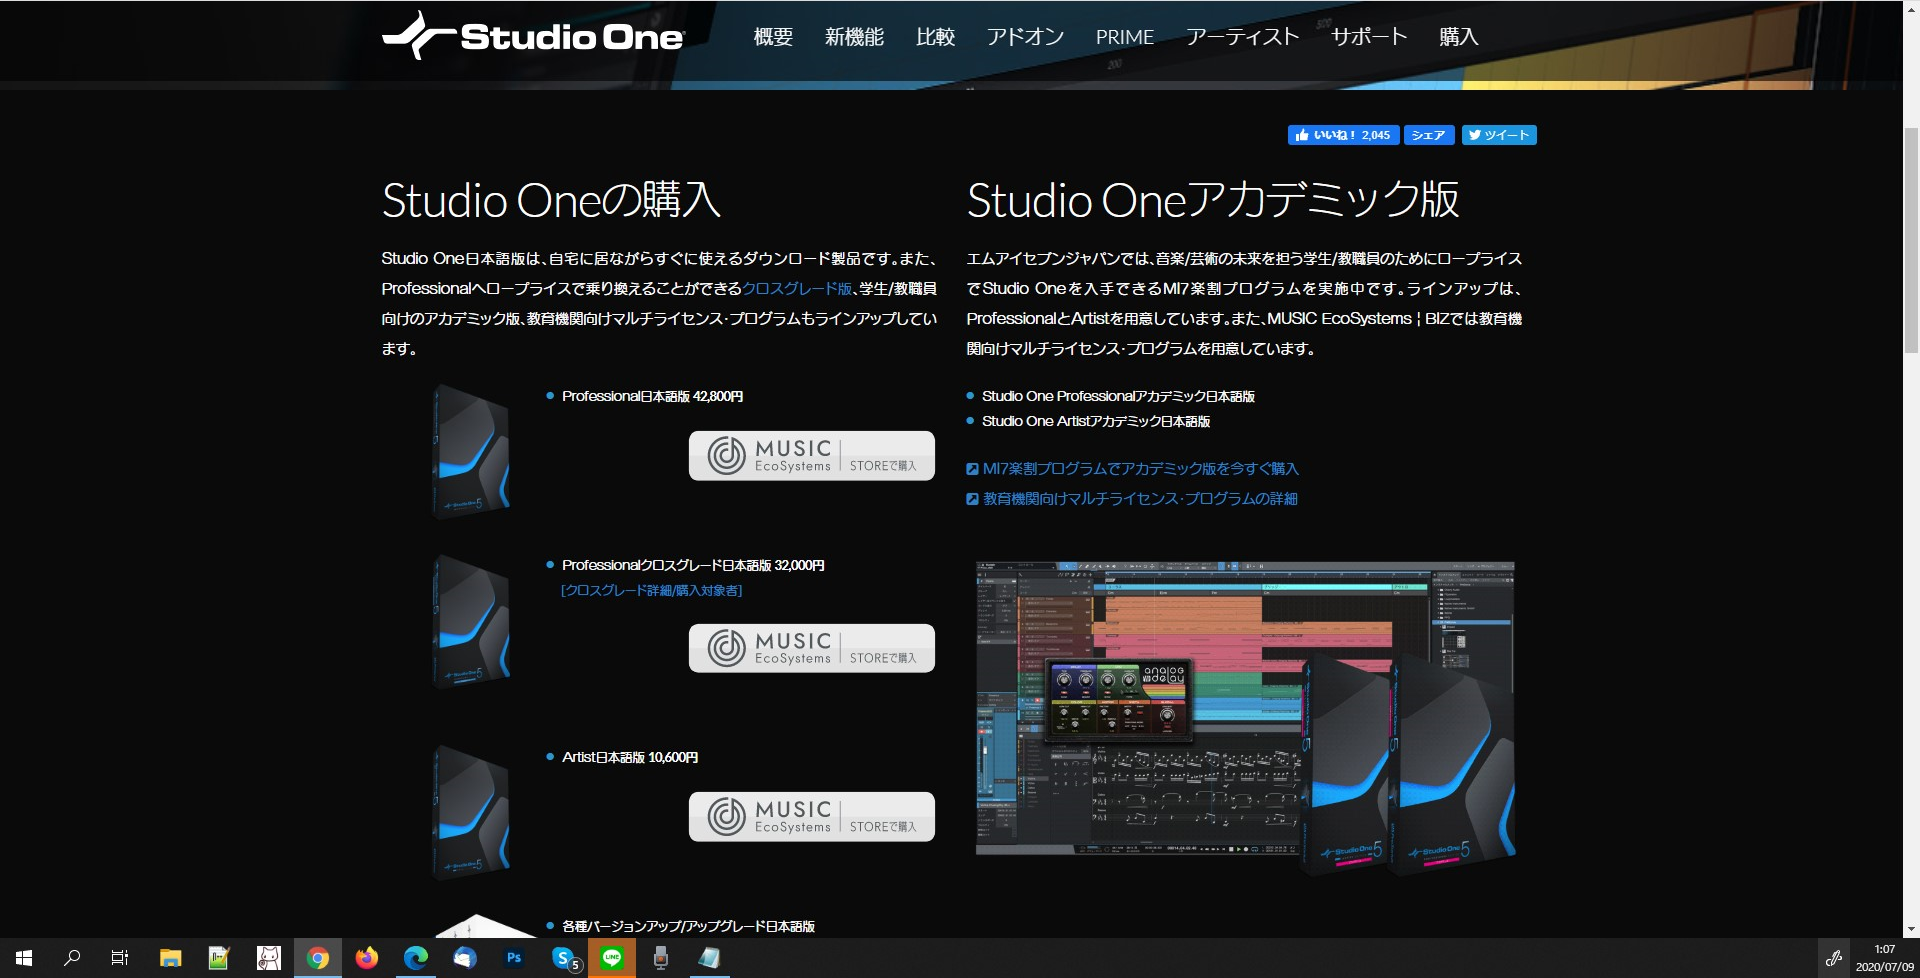The width and height of the screenshot is (1920, 978).
Task: Click the Twitter ツイート button
Action: [1499, 135]
